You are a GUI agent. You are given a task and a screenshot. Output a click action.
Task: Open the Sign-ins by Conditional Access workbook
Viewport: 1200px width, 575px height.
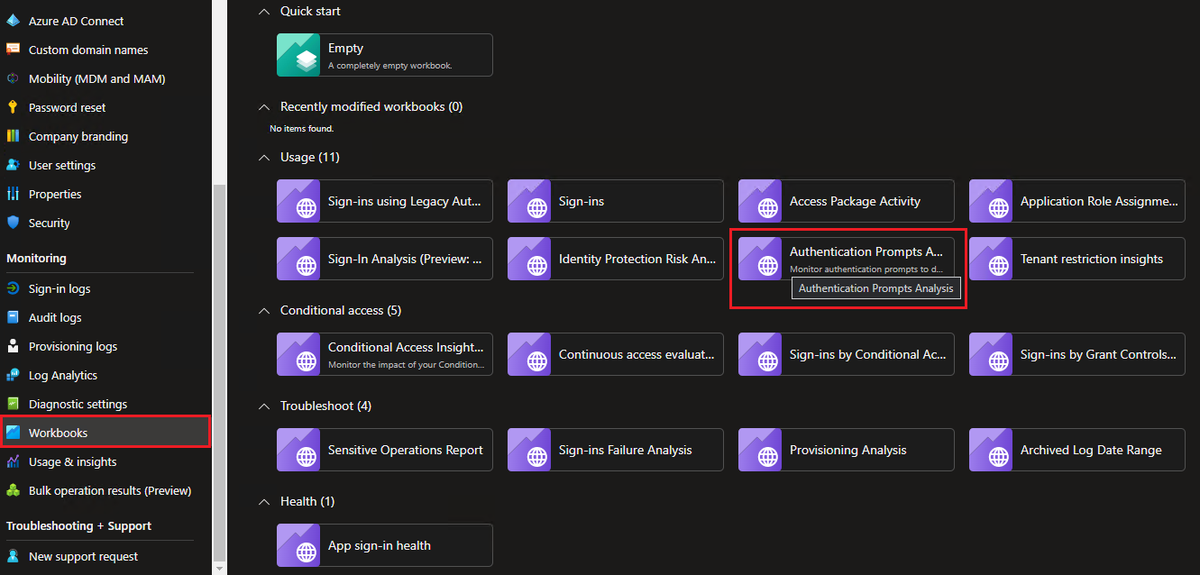tap(846, 354)
